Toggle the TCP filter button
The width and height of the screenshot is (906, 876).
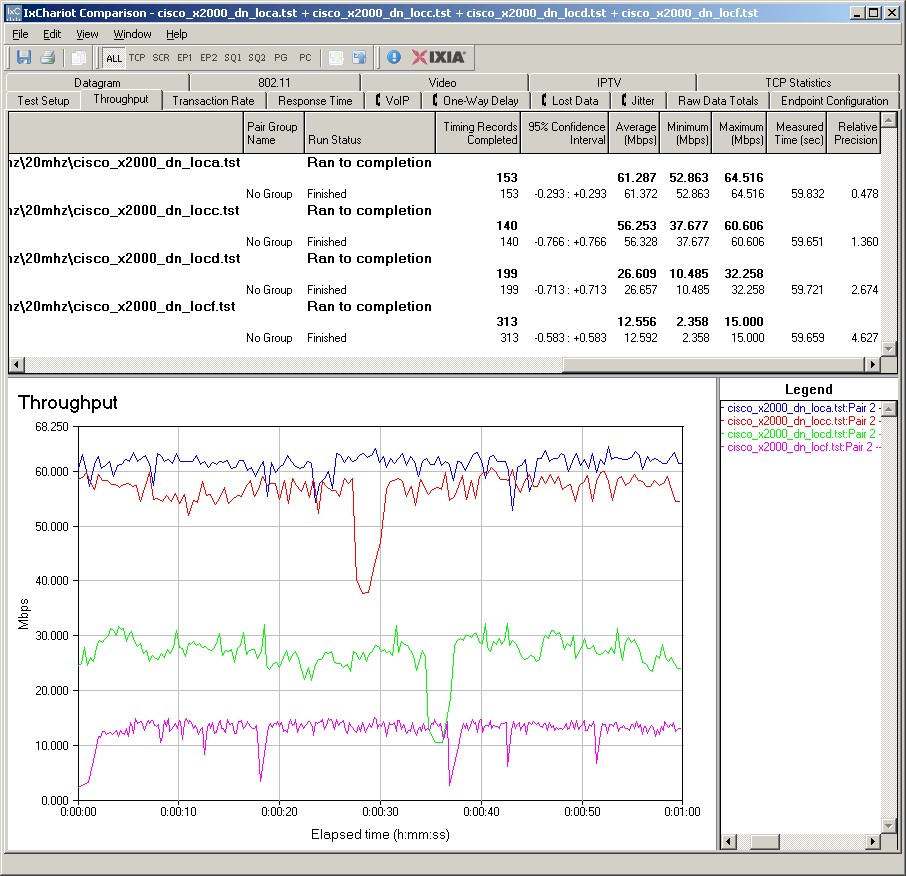click(x=137, y=58)
